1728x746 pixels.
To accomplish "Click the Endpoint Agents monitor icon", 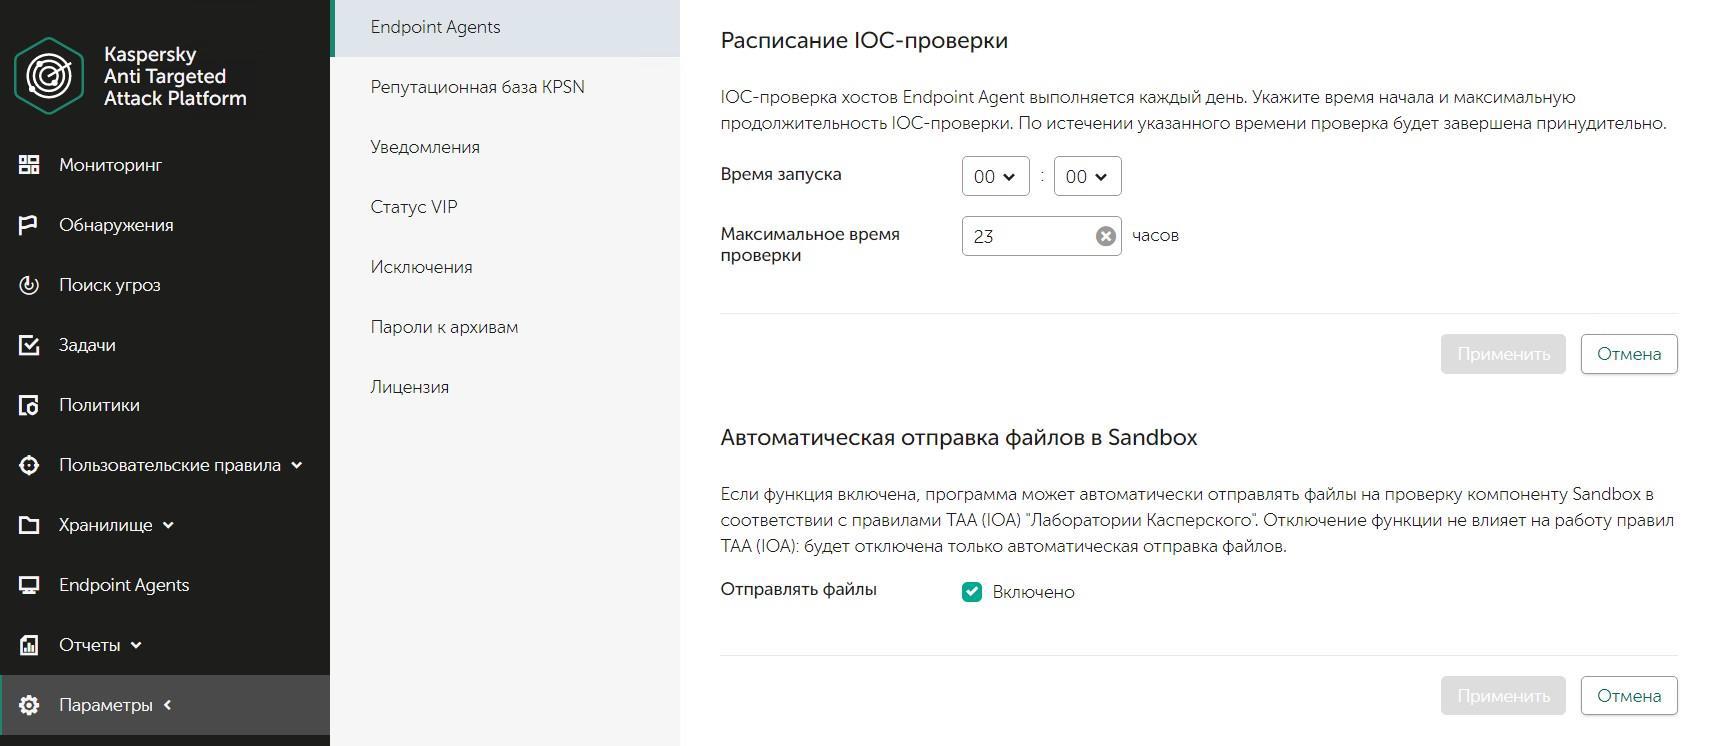I will click(29, 585).
